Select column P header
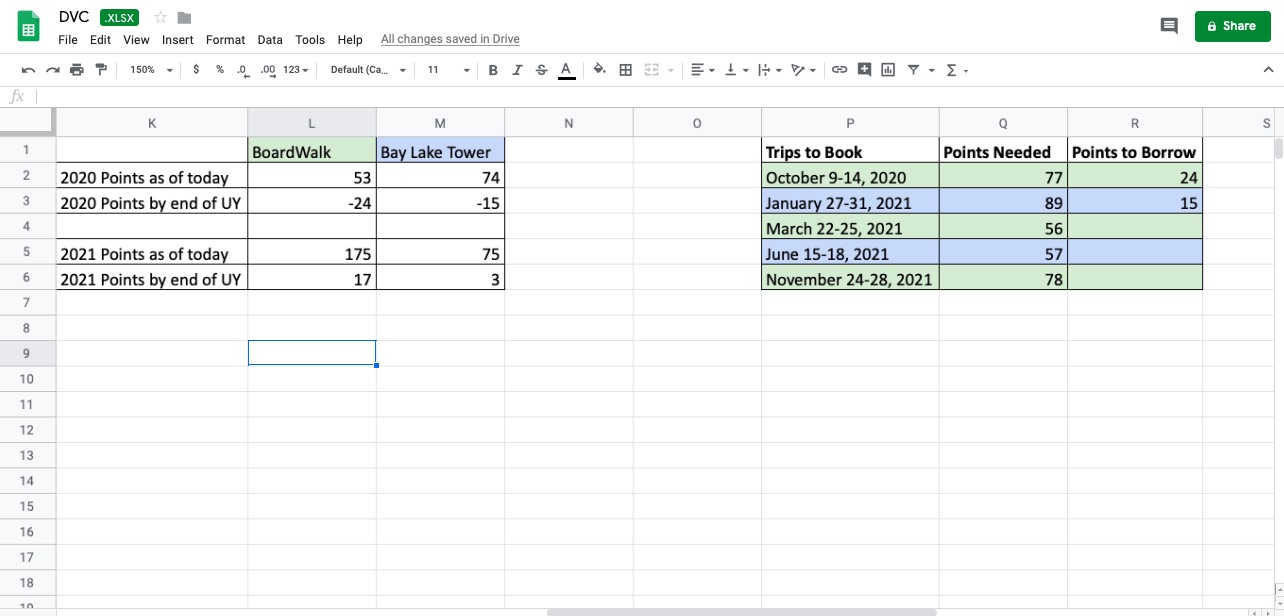The width and height of the screenshot is (1284, 616). [x=850, y=123]
